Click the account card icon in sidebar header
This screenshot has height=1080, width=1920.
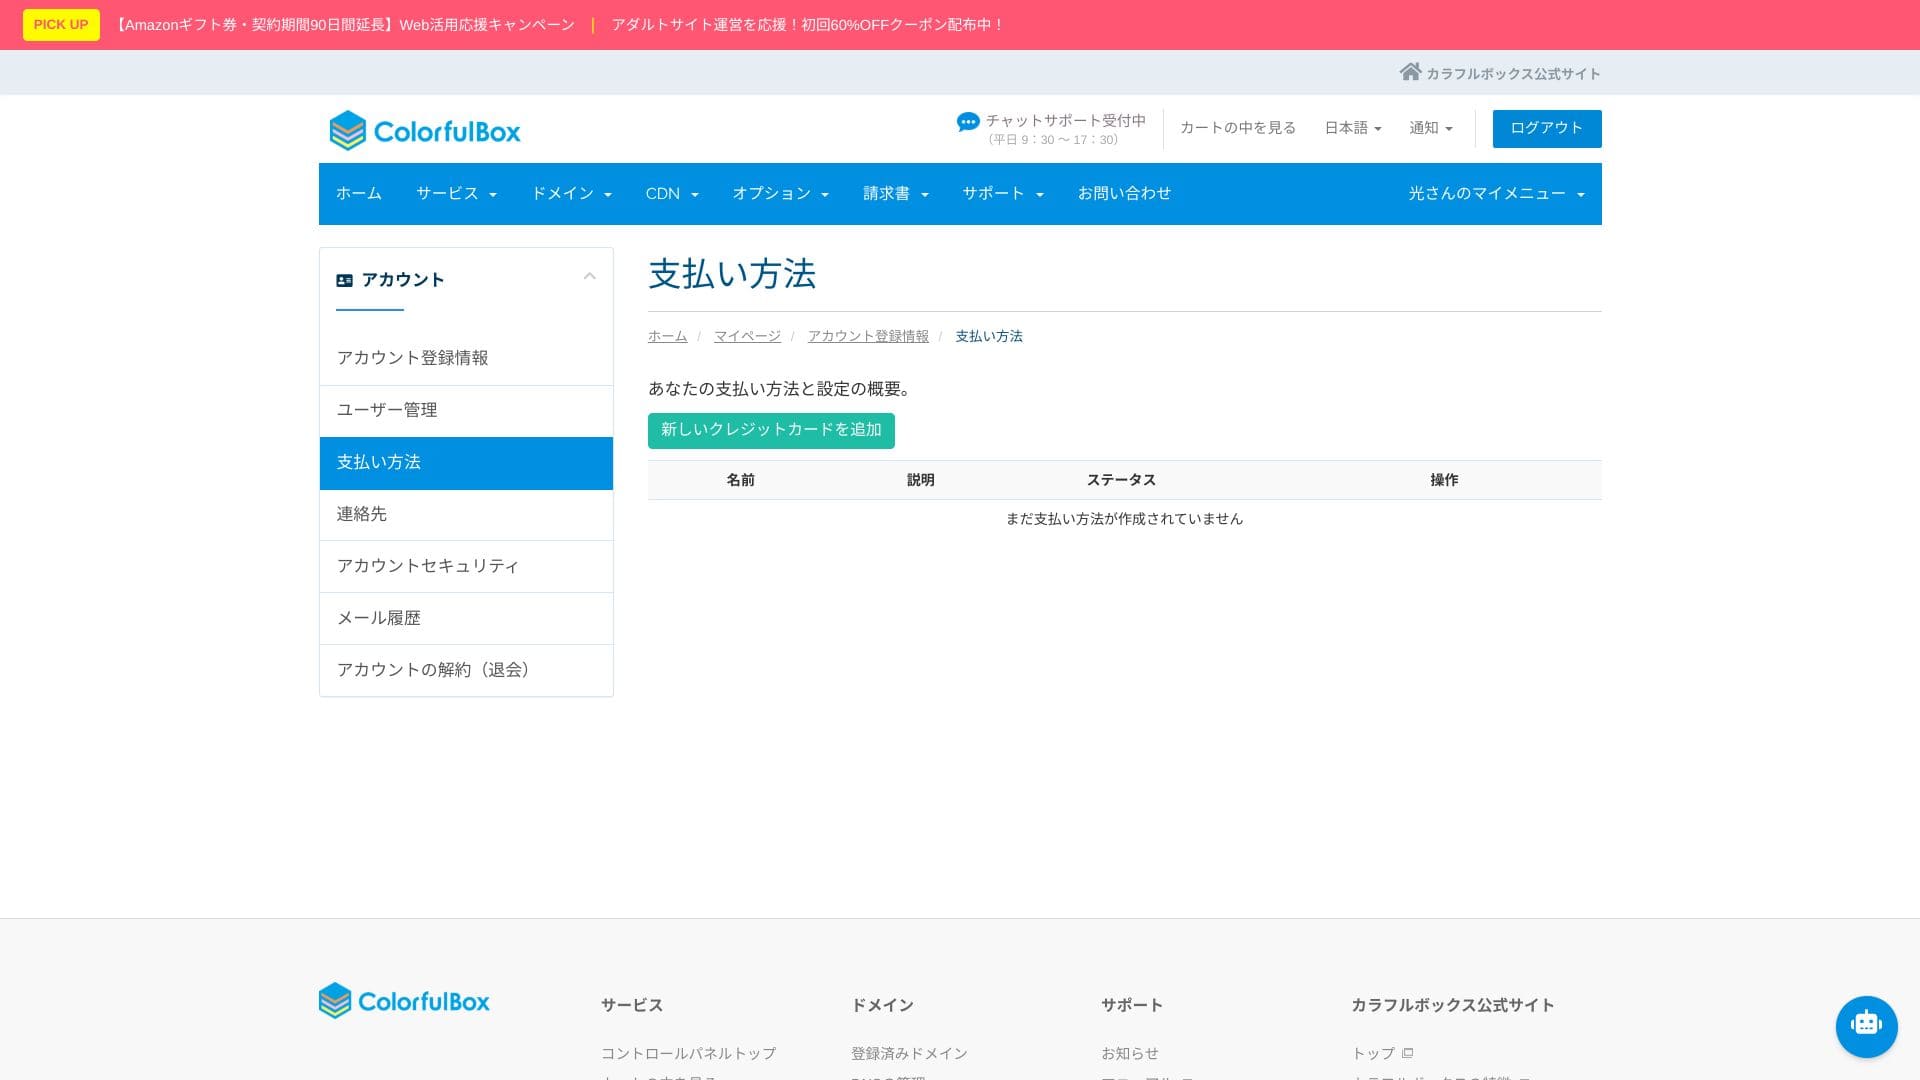(344, 281)
